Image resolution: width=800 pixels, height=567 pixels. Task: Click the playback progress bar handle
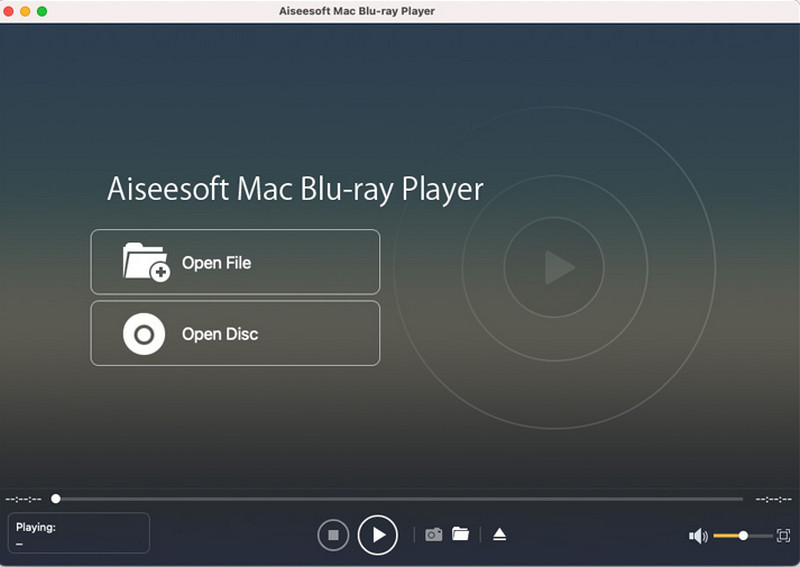pyautogui.click(x=56, y=498)
